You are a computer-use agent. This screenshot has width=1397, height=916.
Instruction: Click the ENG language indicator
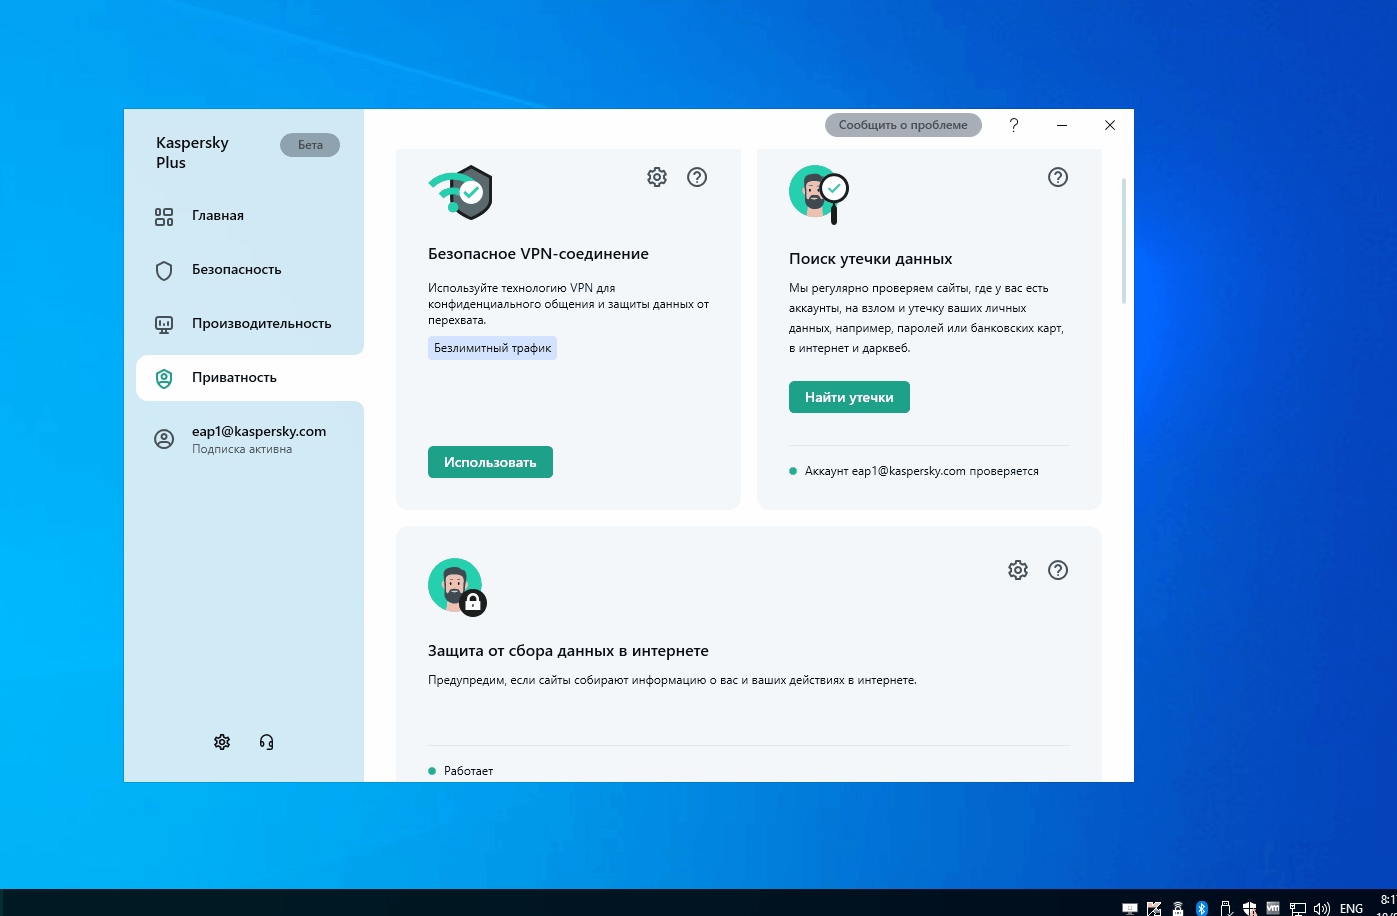click(1351, 908)
